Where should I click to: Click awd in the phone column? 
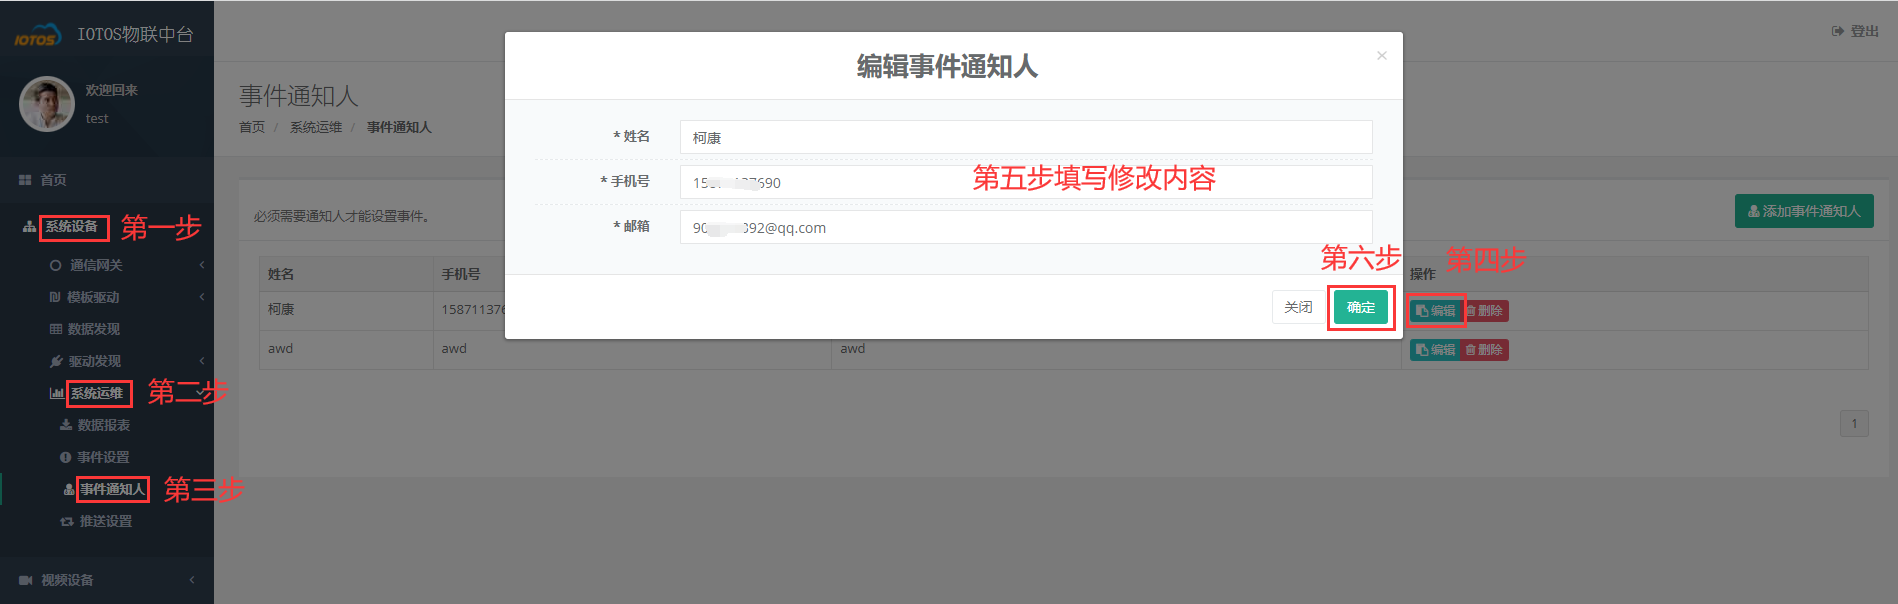454,349
